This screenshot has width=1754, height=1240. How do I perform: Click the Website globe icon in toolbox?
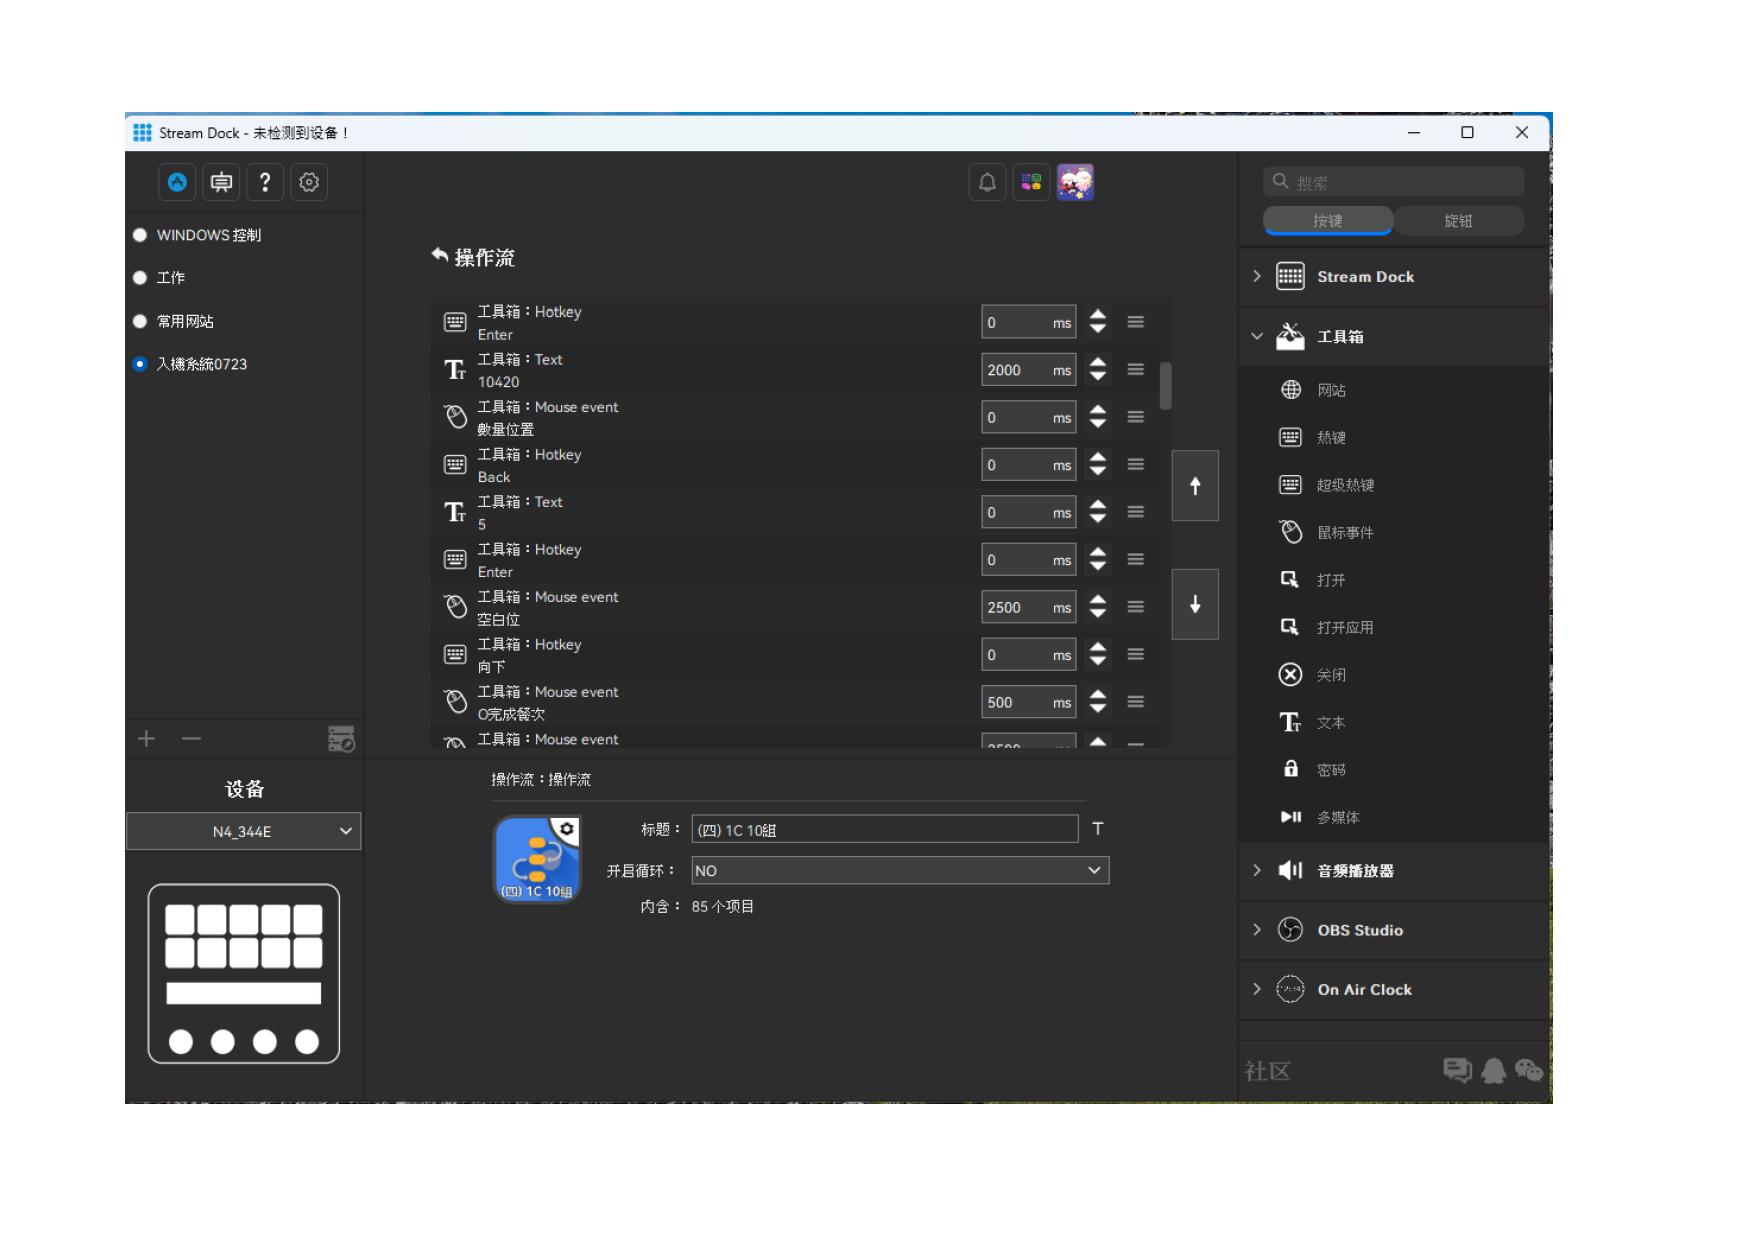tap(1291, 390)
